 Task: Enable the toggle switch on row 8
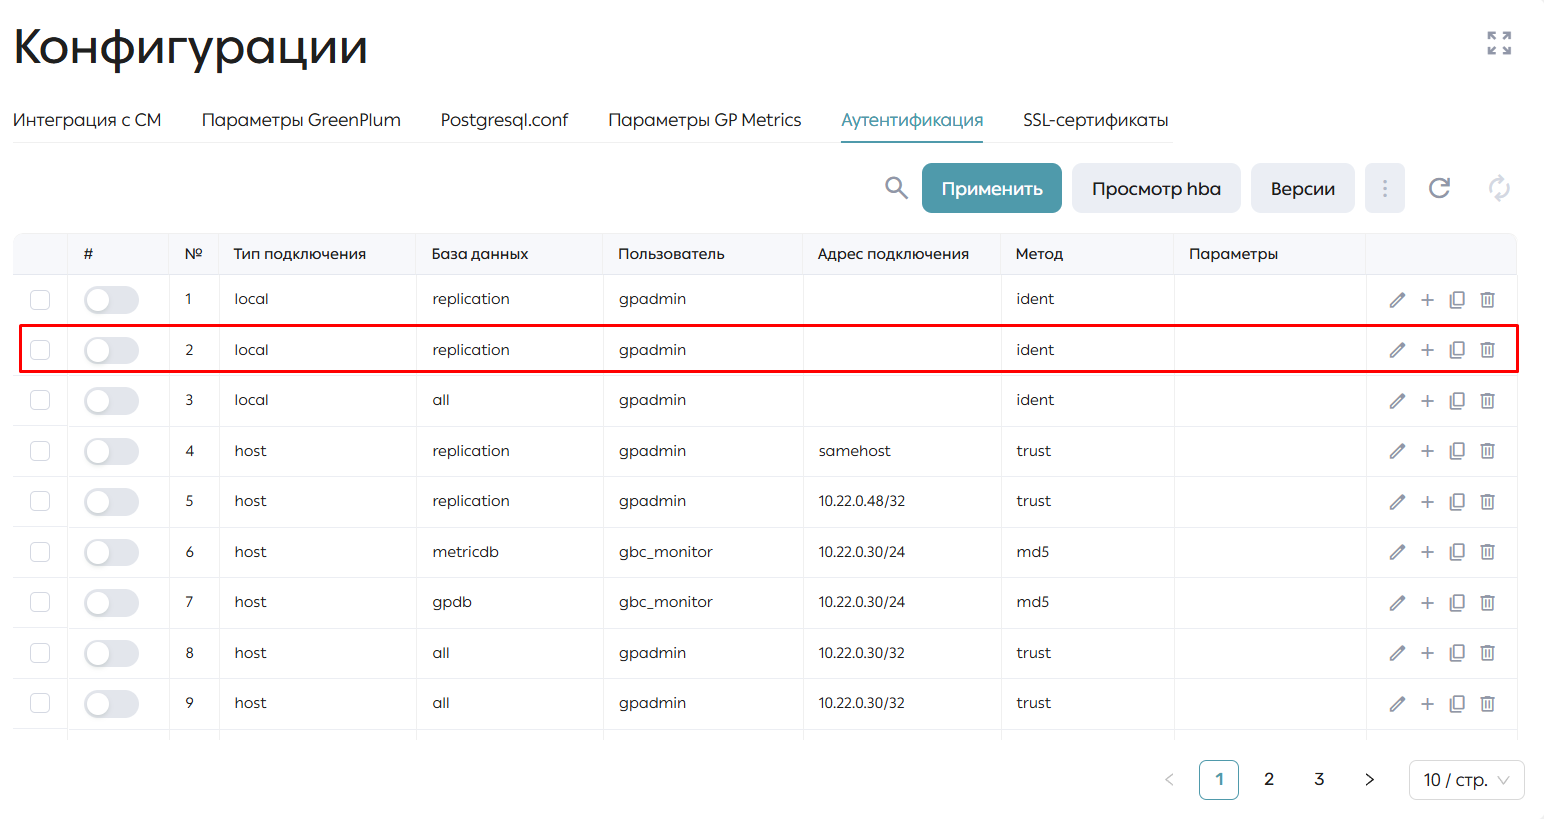pyautogui.click(x=111, y=653)
